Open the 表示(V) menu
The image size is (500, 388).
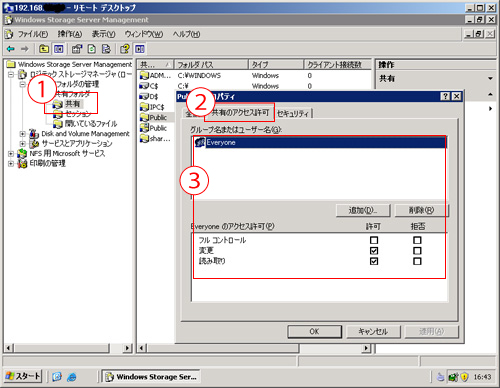(103, 34)
